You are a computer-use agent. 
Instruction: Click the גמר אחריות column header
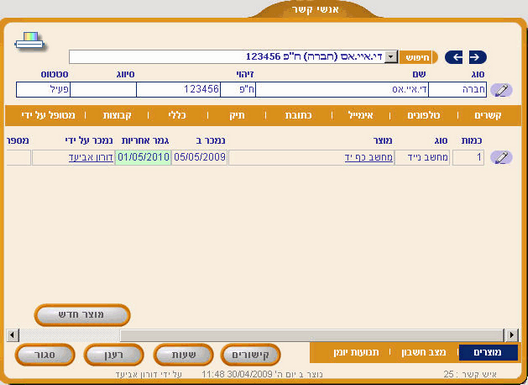click(145, 141)
